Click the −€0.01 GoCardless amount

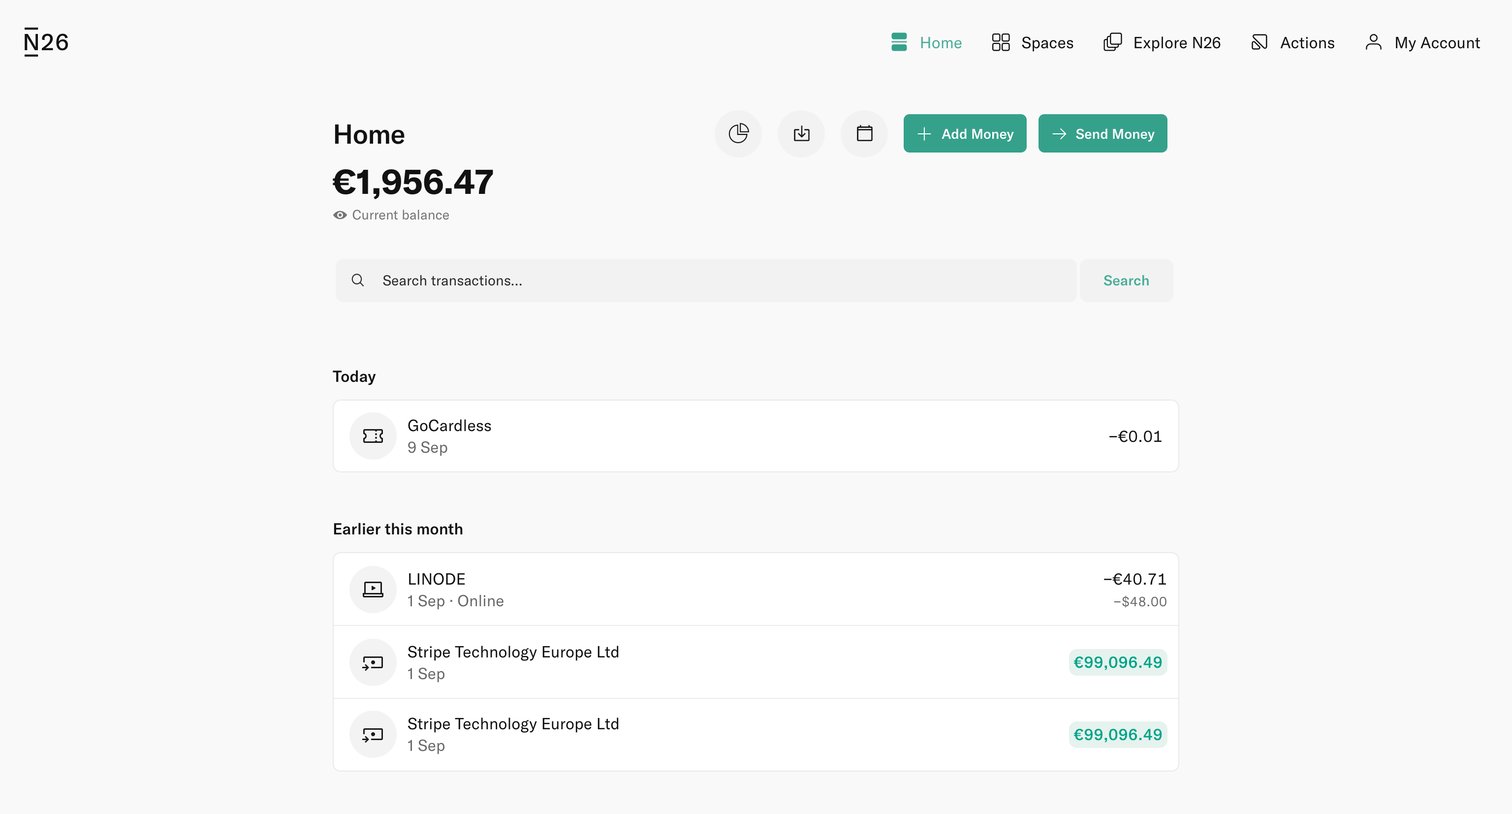pos(1135,436)
